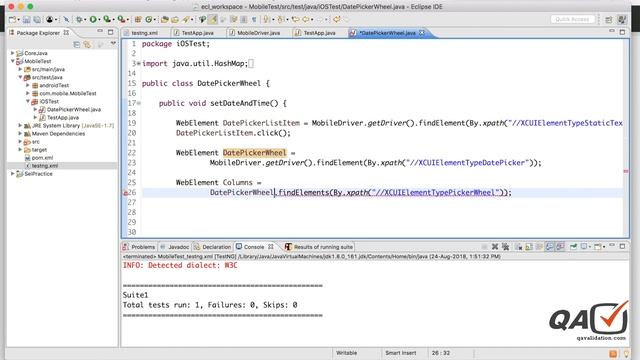Toggle Scroll Lock in Console
Viewport: 640px width, 360px height.
click(529, 247)
